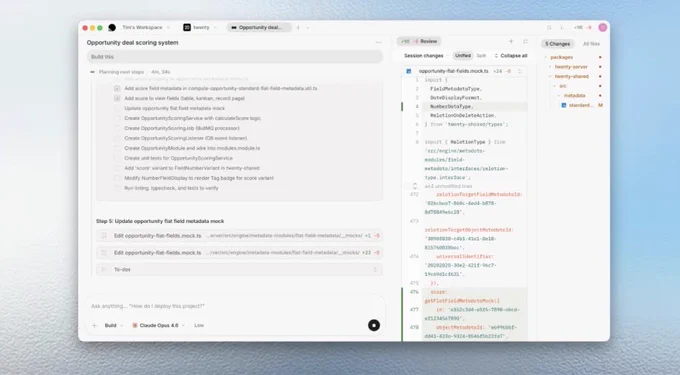Click Add 'score' variant to FieldNumberVariant task
Image resolution: width=680 pixels, height=375 pixels.
tap(192, 168)
